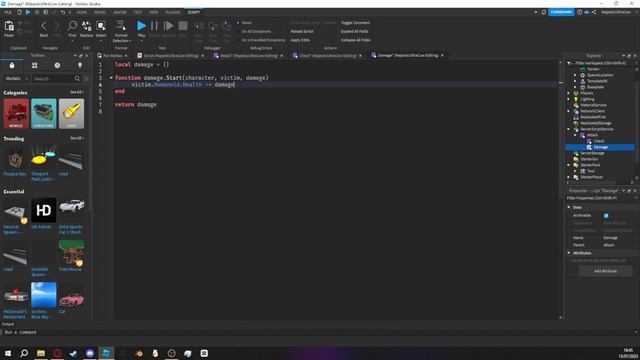The image size is (640, 360).
Task: Click the Resume test button
Action: click(168, 26)
